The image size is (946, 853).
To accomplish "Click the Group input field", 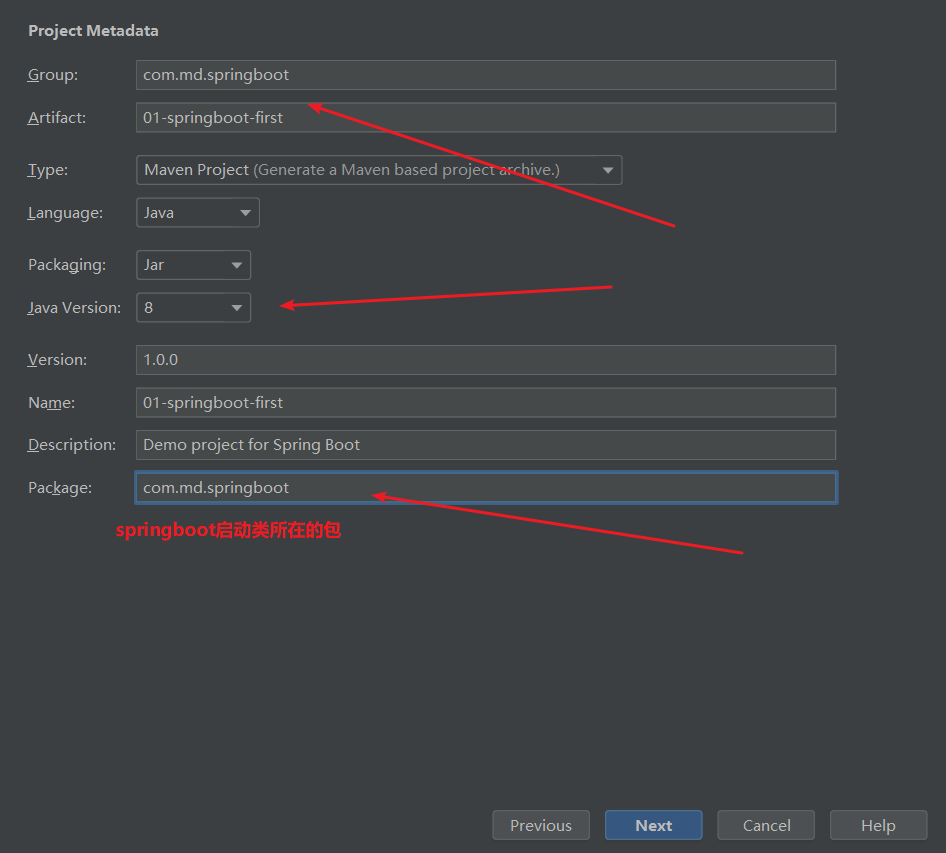I will [x=486, y=75].
